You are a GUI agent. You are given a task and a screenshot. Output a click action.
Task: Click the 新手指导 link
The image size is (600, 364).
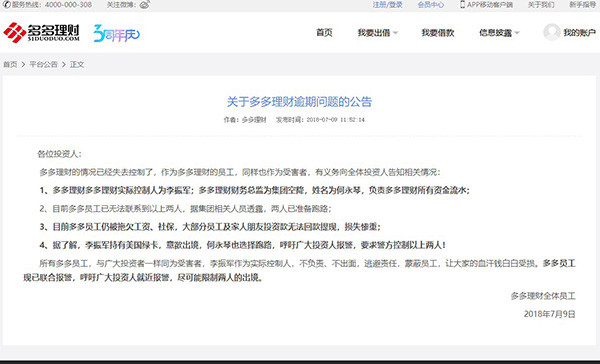pyautogui.click(x=582, y=5)
